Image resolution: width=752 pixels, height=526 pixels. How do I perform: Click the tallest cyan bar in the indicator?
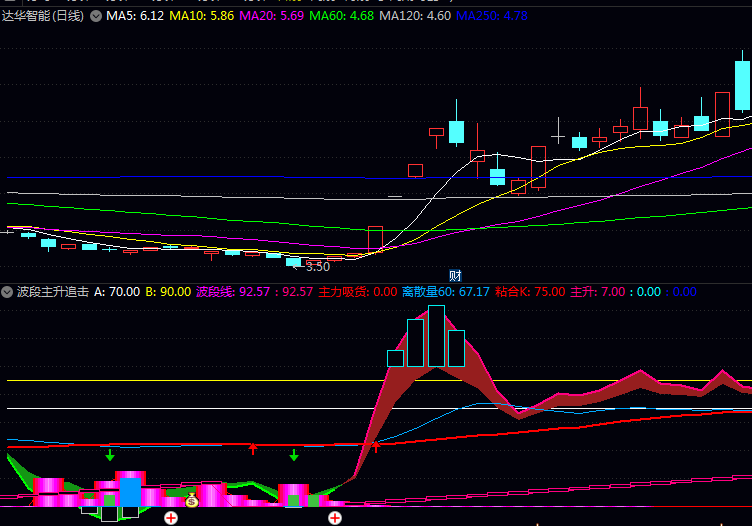coord(436,336)
